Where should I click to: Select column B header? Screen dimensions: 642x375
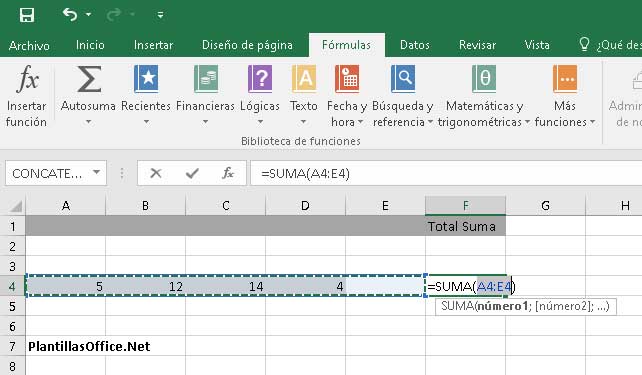click(145, 206)
